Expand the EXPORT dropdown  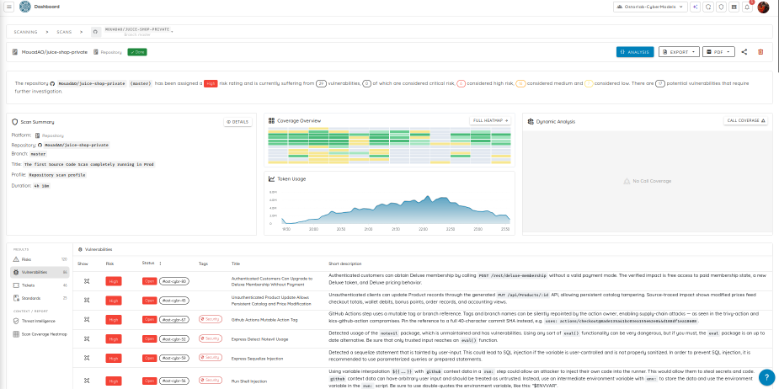tap(679, 52)
